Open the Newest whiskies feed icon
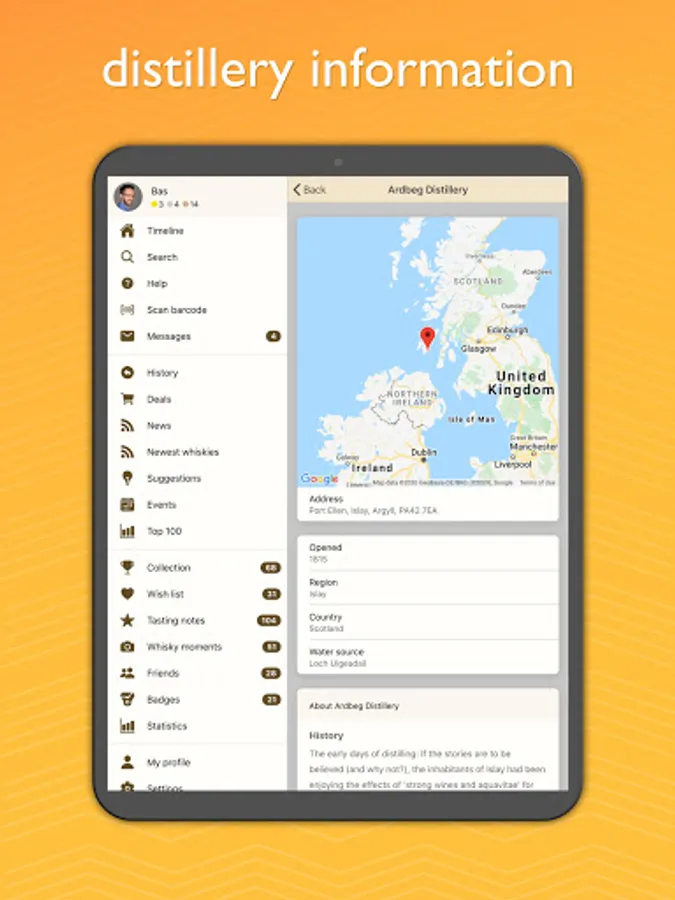Viewport: 675px width, 900px height. [127, 452]
